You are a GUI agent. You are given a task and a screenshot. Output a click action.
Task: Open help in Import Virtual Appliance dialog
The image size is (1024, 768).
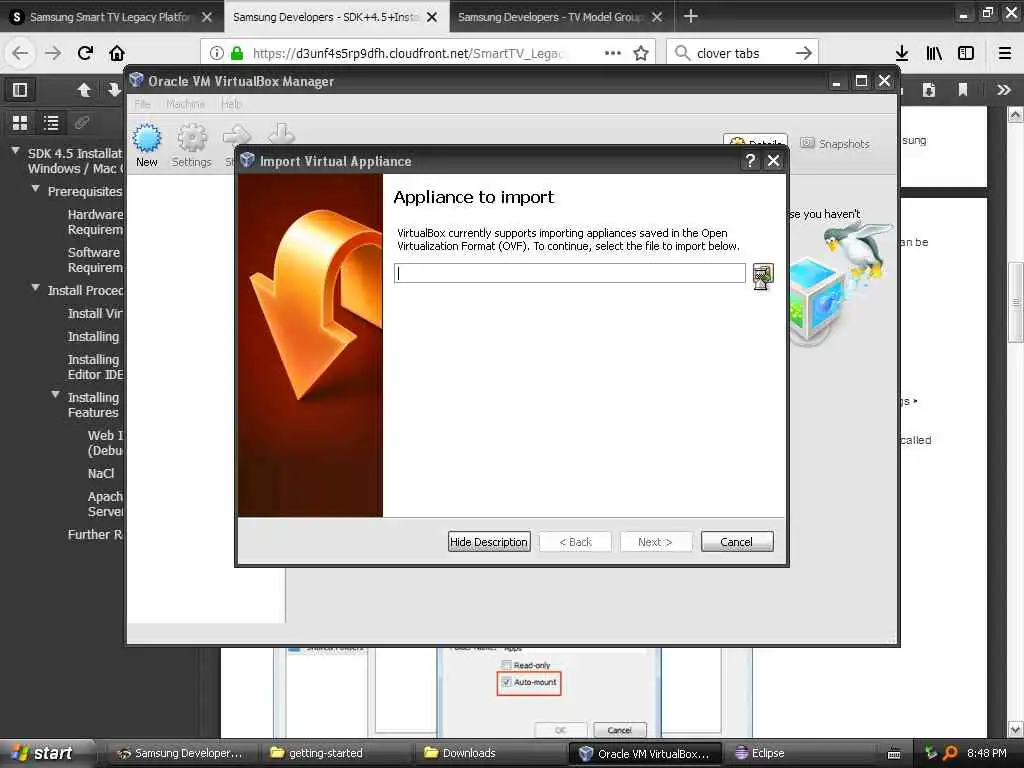pos(750,161)
